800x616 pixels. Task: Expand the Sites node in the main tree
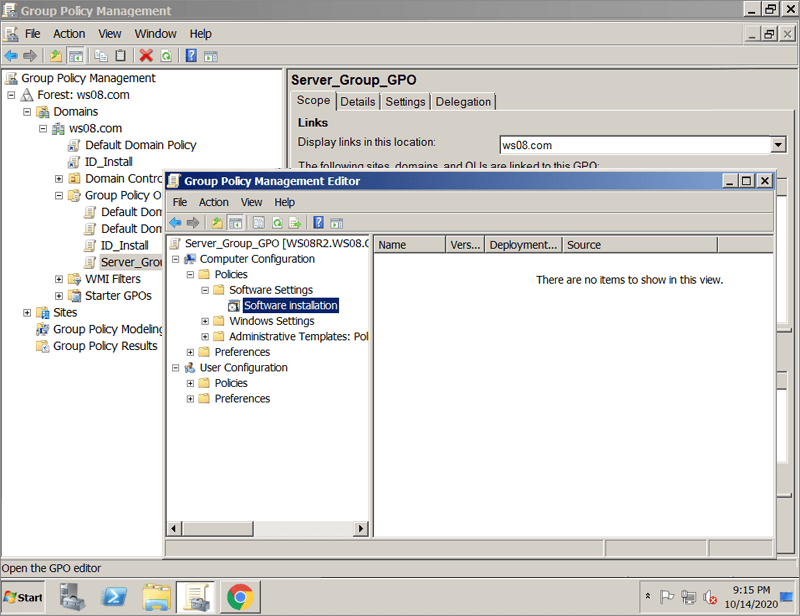[28, 313]
